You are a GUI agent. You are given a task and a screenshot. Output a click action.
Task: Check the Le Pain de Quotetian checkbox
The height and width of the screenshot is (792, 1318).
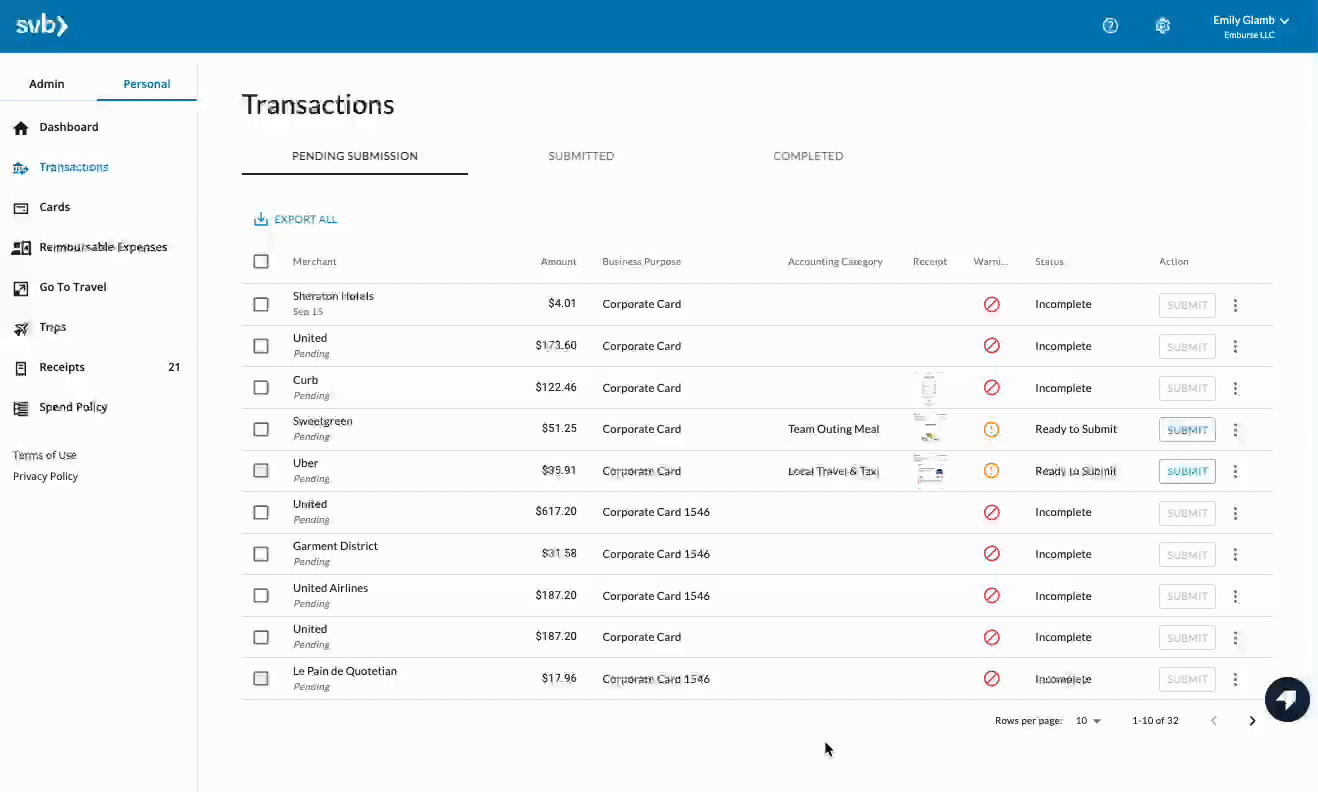pyautogui.click(x=261, y=678)
